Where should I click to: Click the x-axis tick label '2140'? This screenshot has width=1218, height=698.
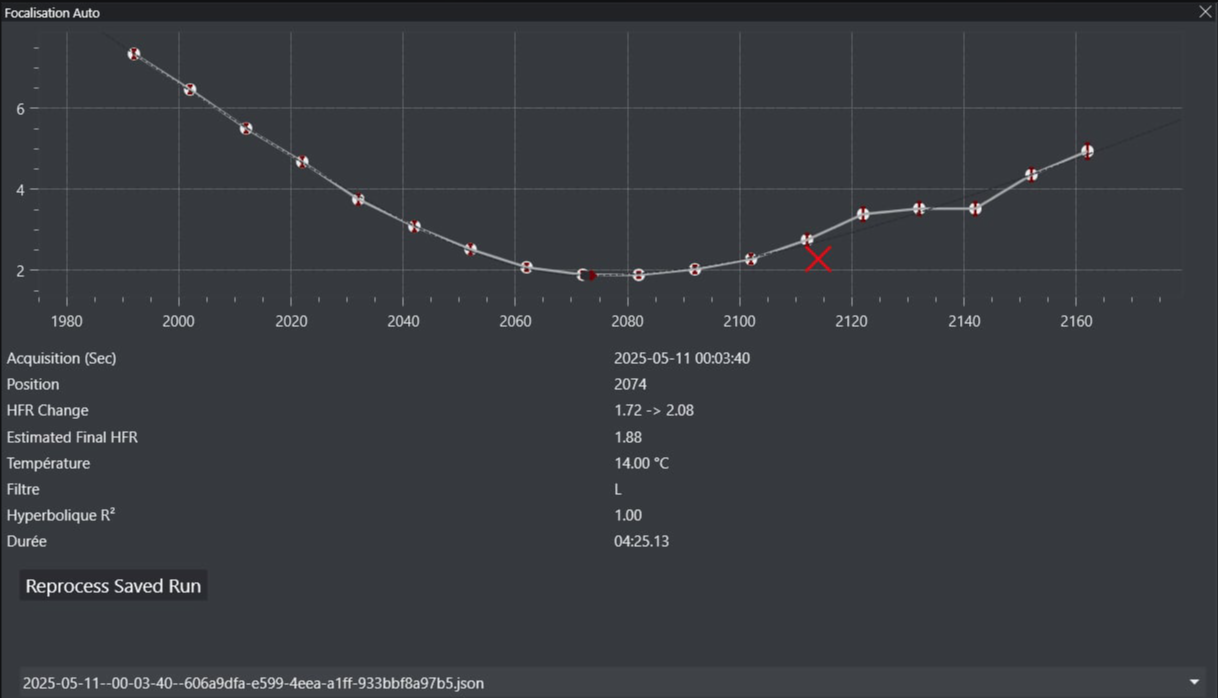[964, 320]
